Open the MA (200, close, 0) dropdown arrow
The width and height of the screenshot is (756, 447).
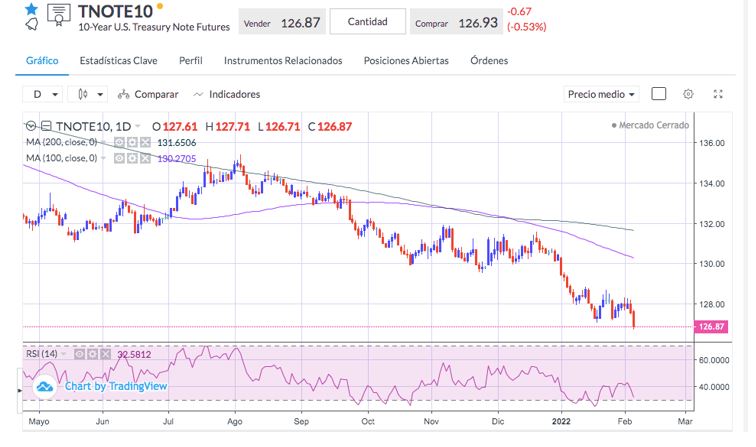tap(103, 142)
